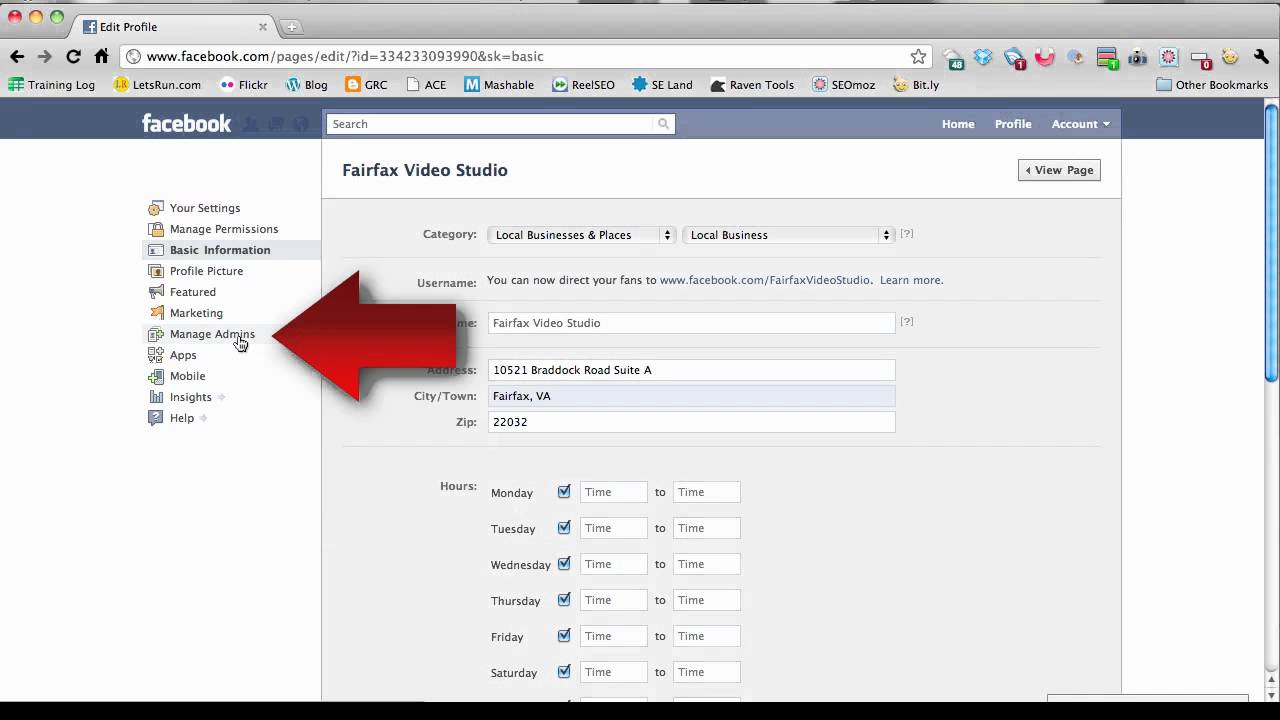Viewport: 1280px width, 720px height.
Task: Open the Flickr bookmark
Action: 244,85
